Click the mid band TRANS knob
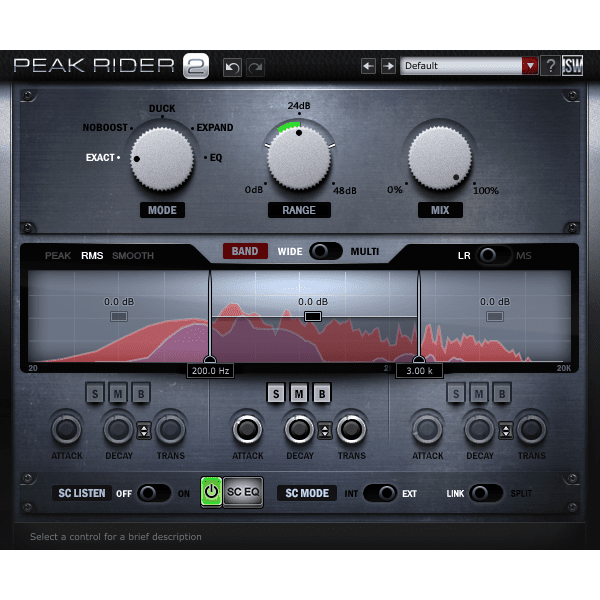600x600 pixels. pyautogui.click(x=351, y=429)
